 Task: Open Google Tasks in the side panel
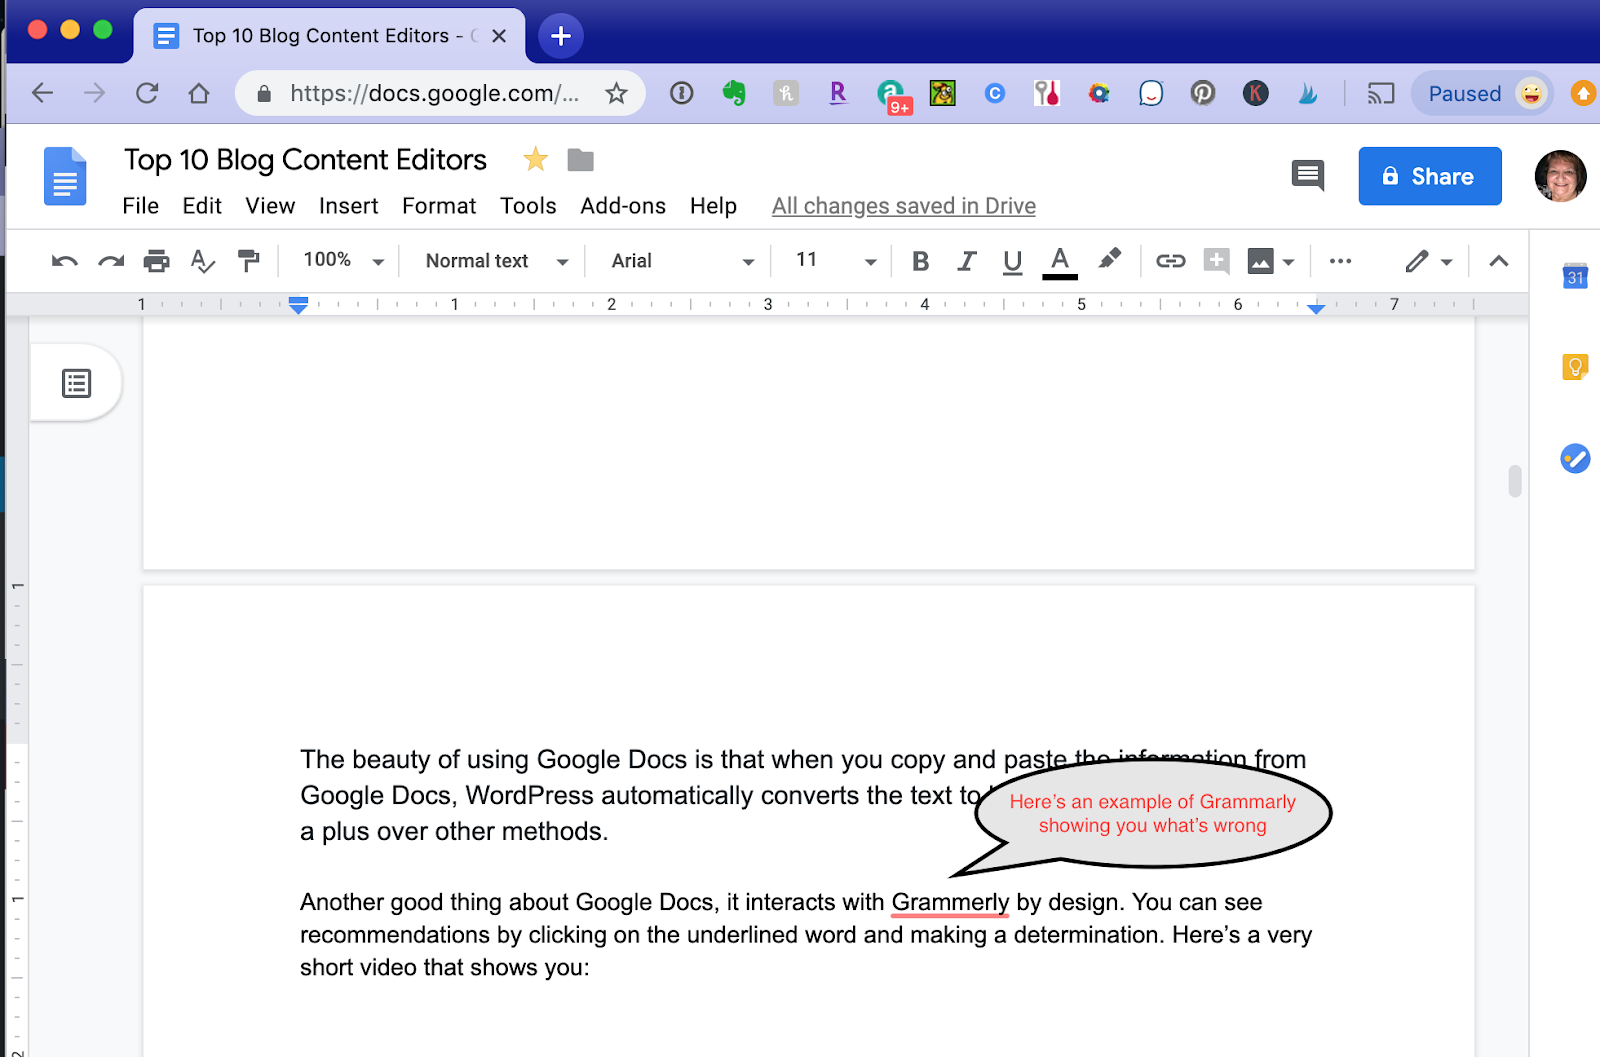coord(1575,458)
